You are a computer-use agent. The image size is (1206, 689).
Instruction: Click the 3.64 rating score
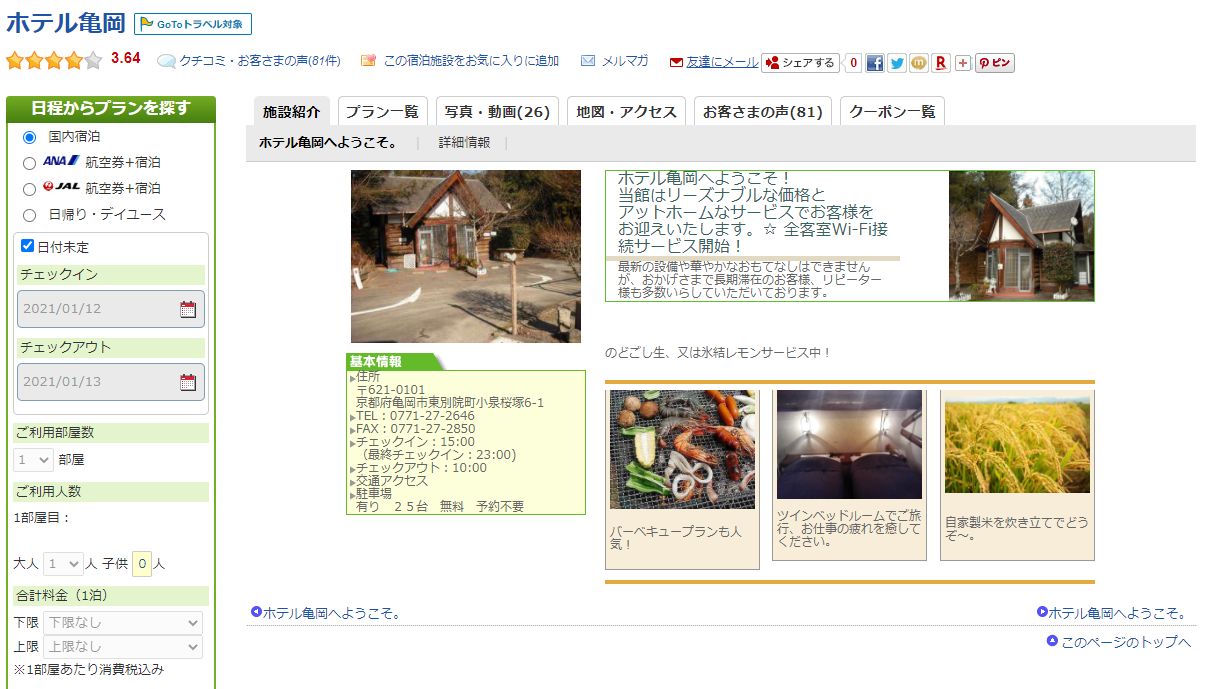point(126,58)
